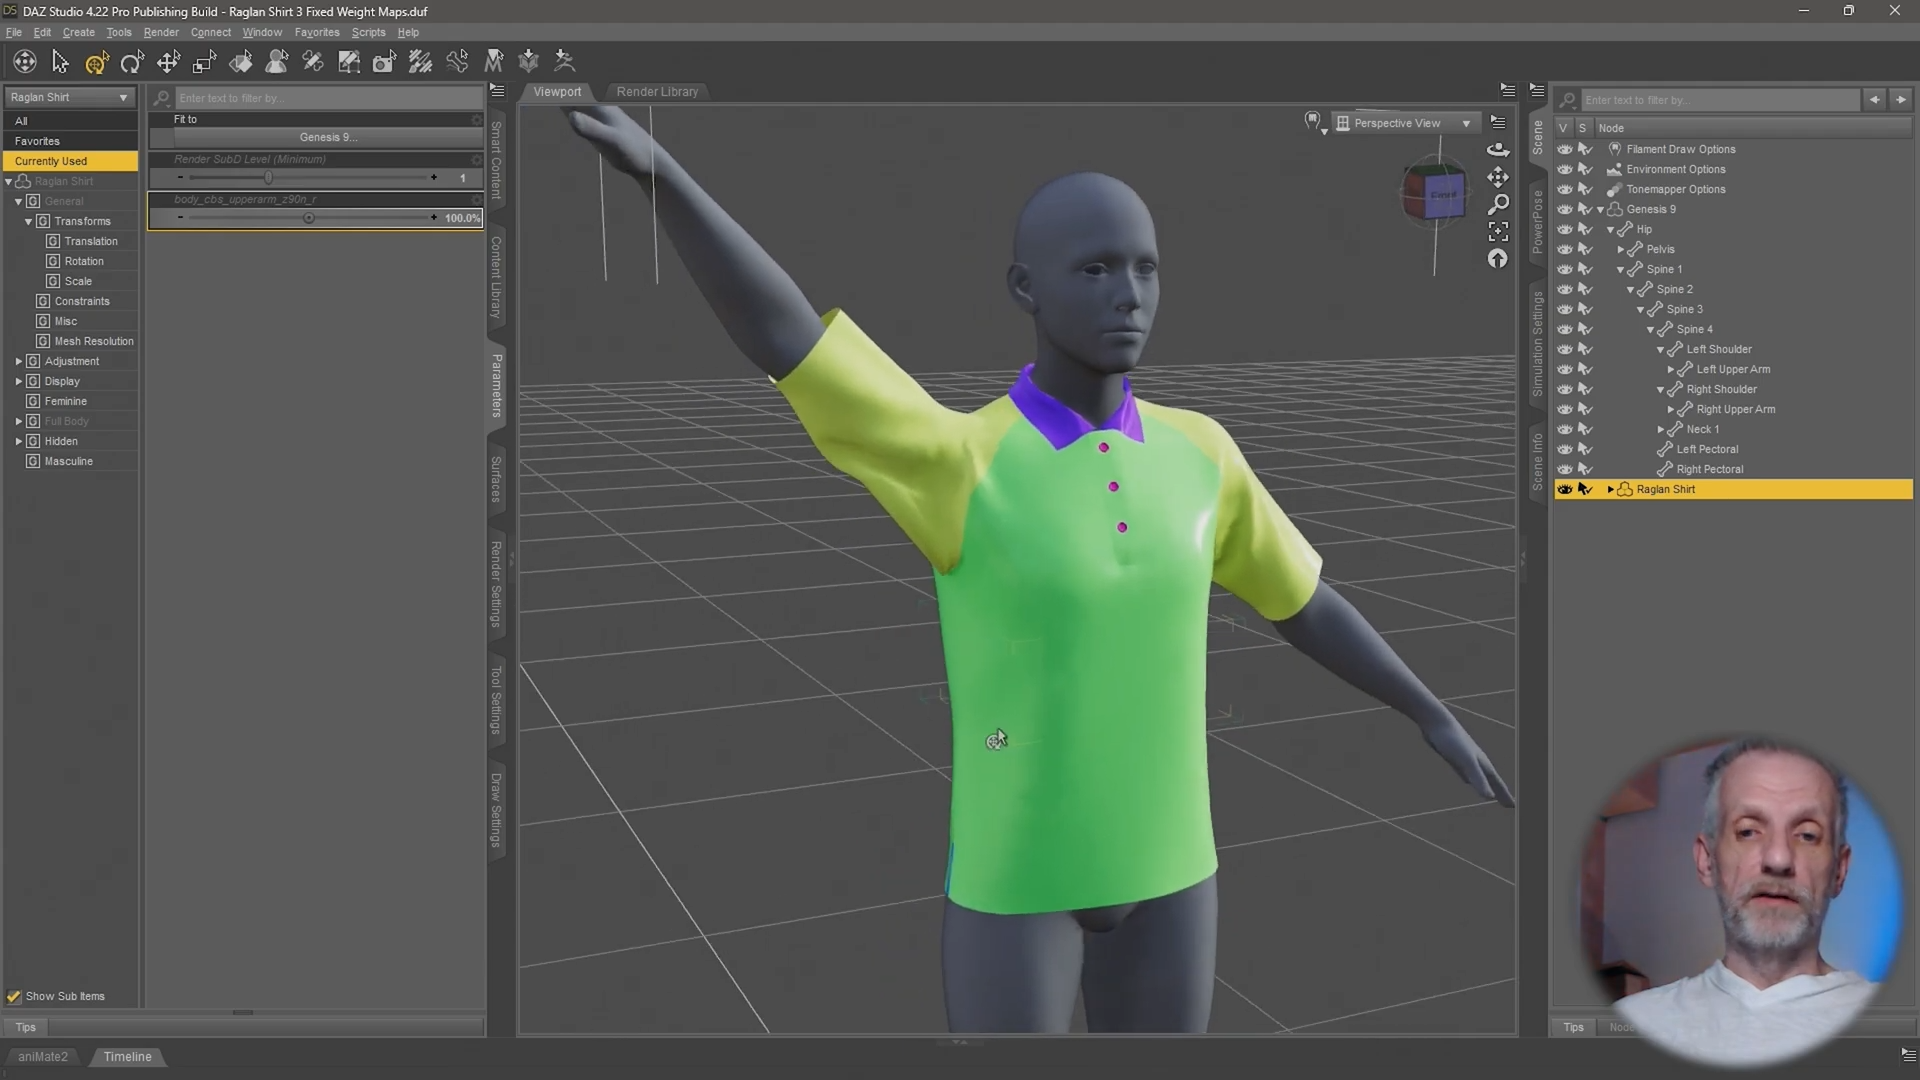This screenshot has height=1080, width=1920.
Task: Click the viewport zoom magnifier icon
Action: 1497,204
